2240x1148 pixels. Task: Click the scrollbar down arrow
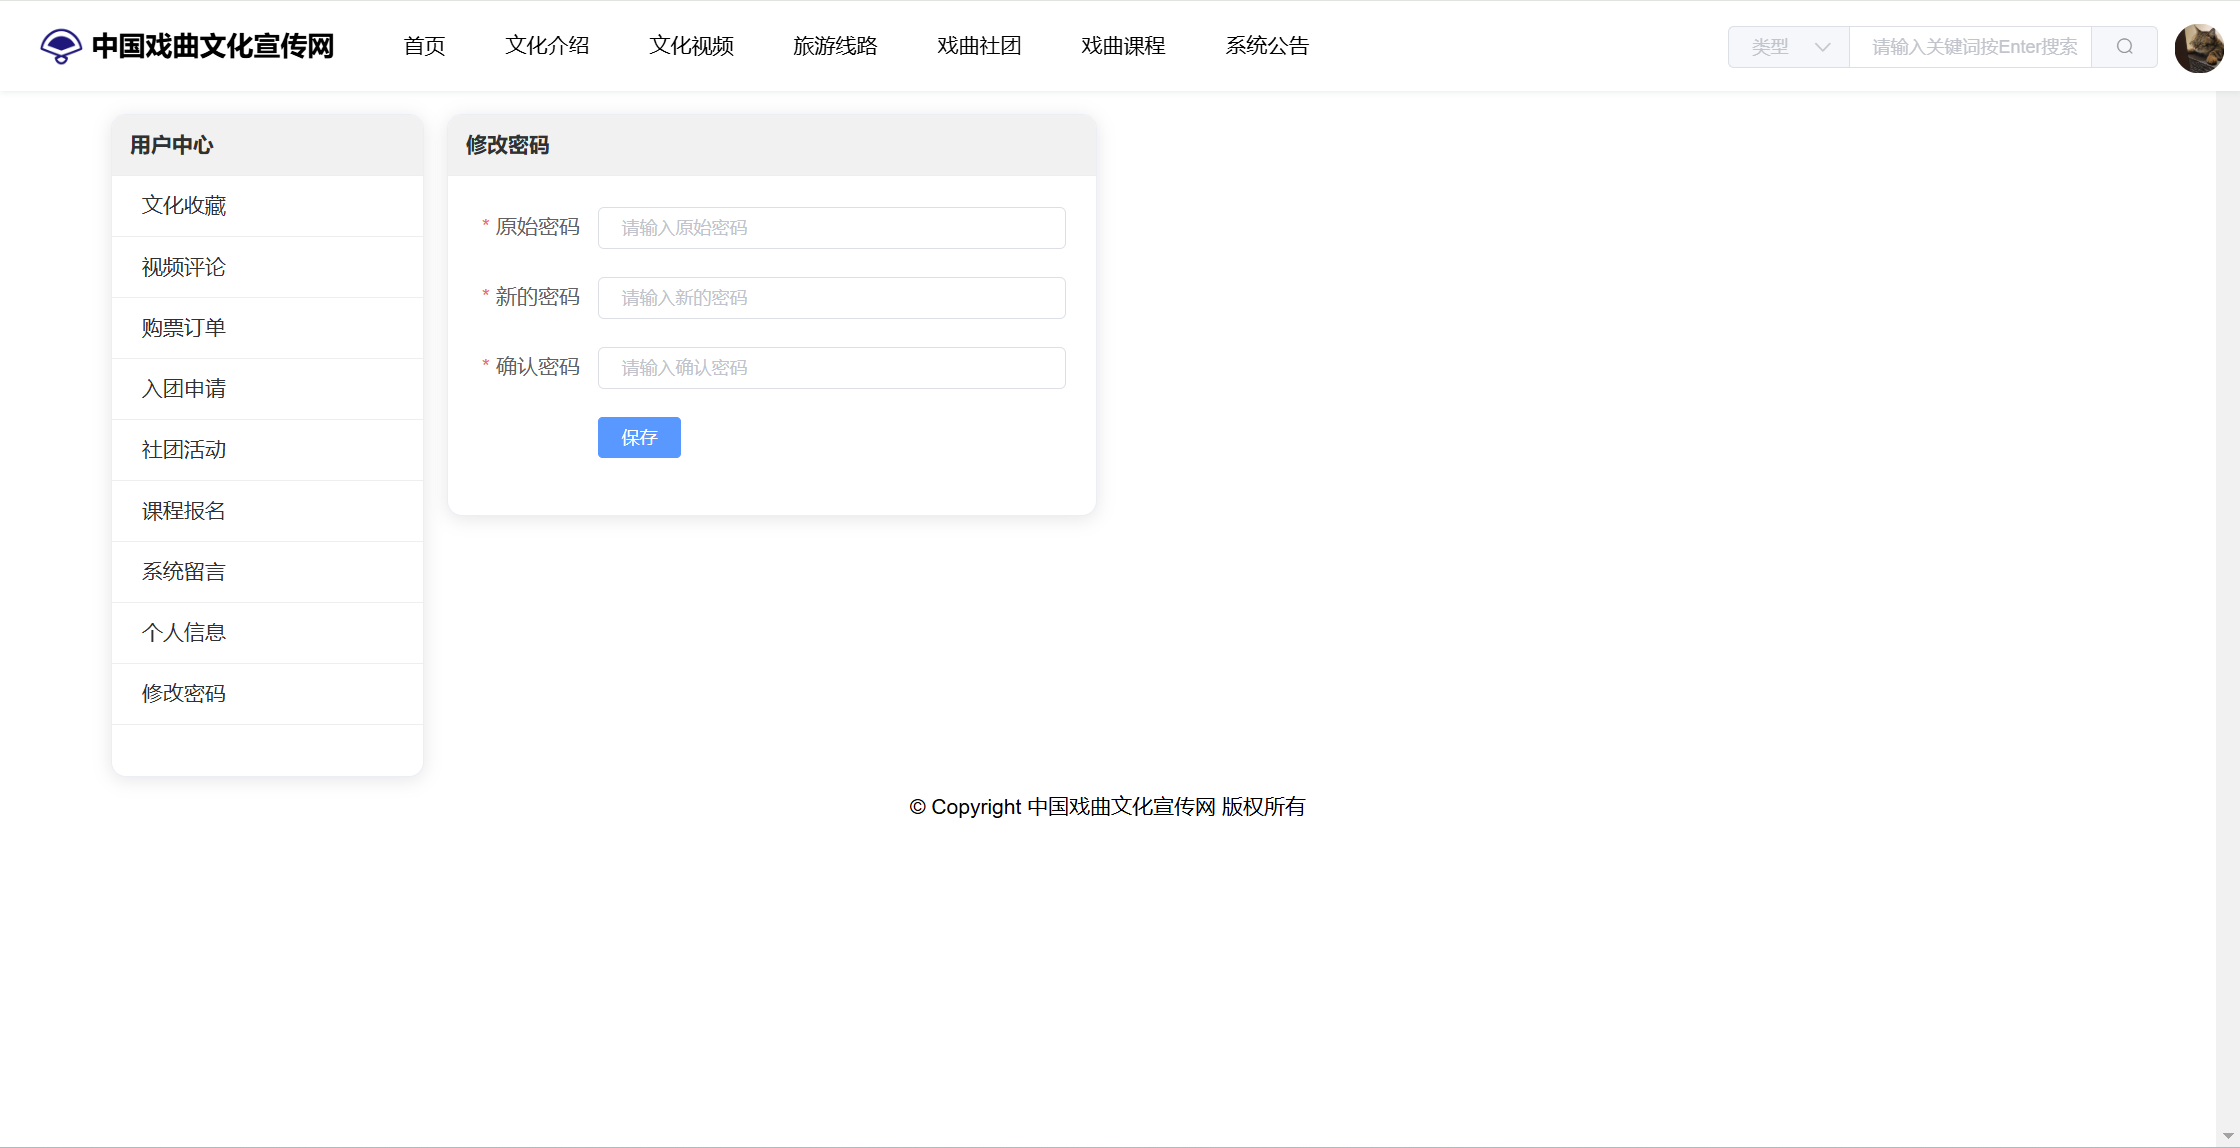click(x=2228, y=1136)
